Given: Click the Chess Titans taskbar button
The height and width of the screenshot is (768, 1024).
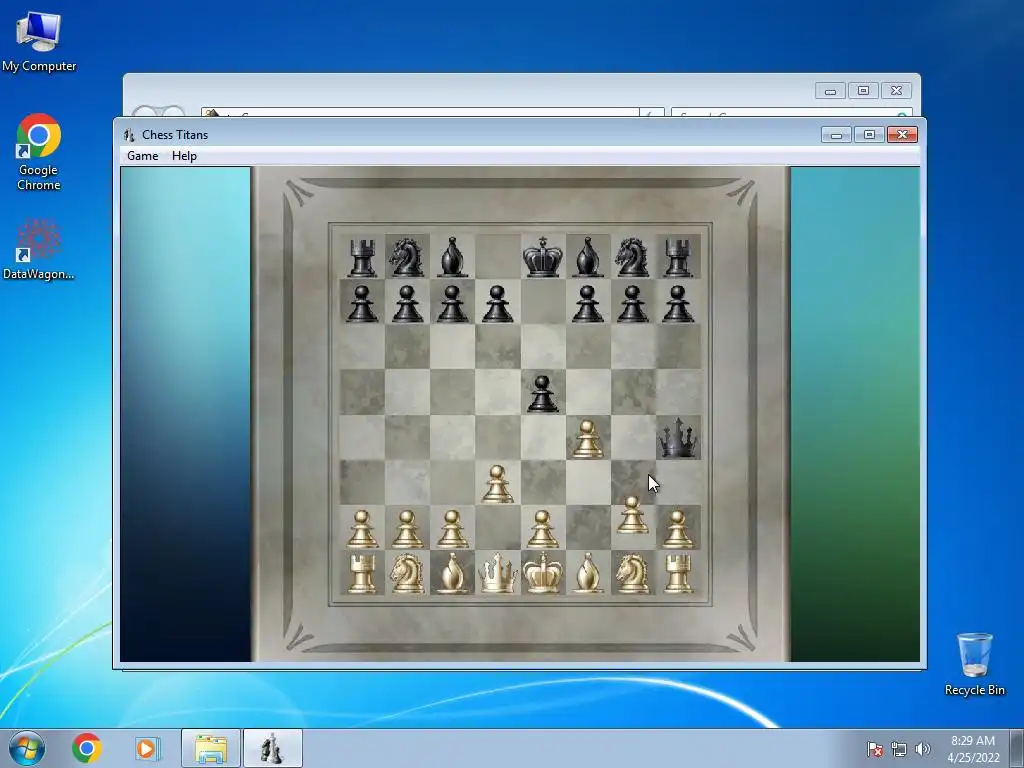Looking at the screenshot, I should (x=272, y=748).
